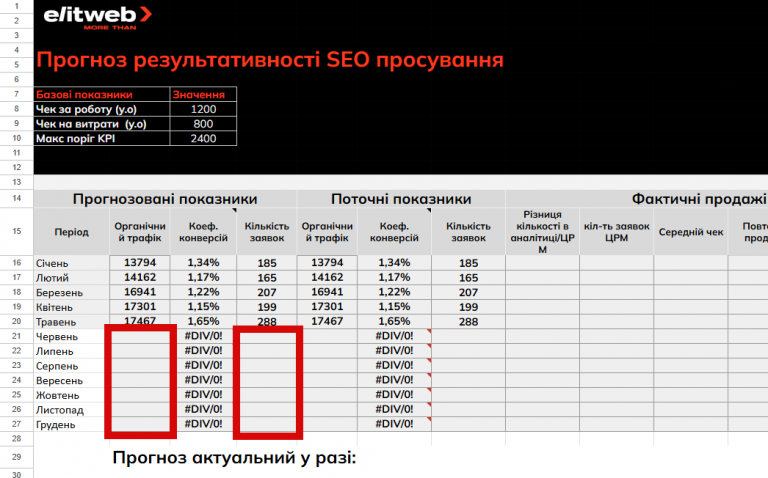768x478 pixels.
Task: Select the 'Грудень' period cell
Action: click(x=72, y=424)
